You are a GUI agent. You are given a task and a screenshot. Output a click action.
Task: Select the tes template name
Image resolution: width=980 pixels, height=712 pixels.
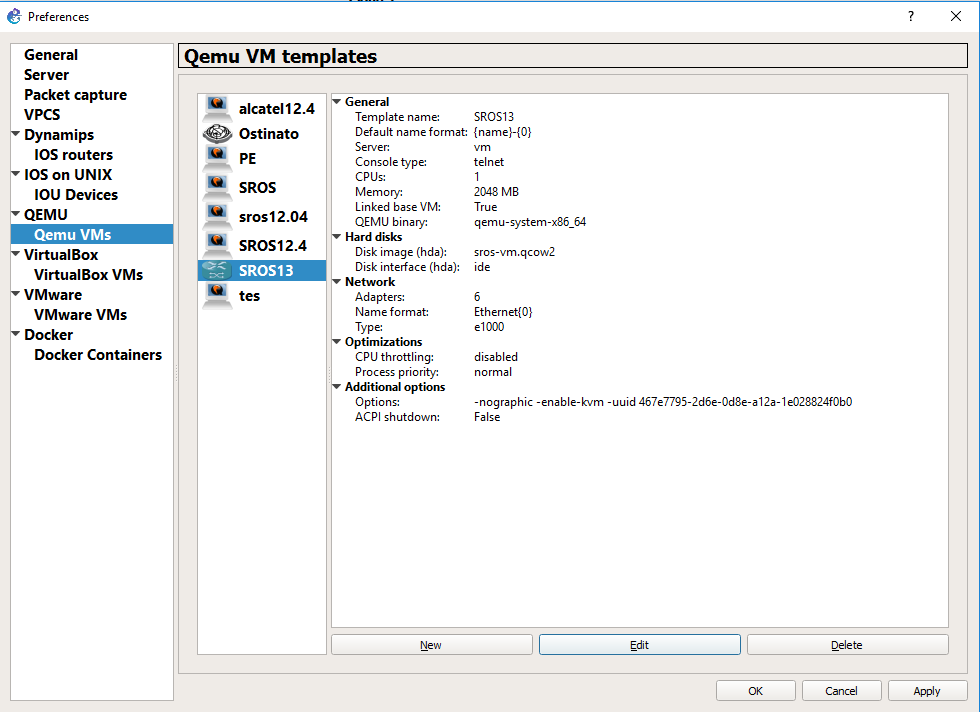point(249,296)
